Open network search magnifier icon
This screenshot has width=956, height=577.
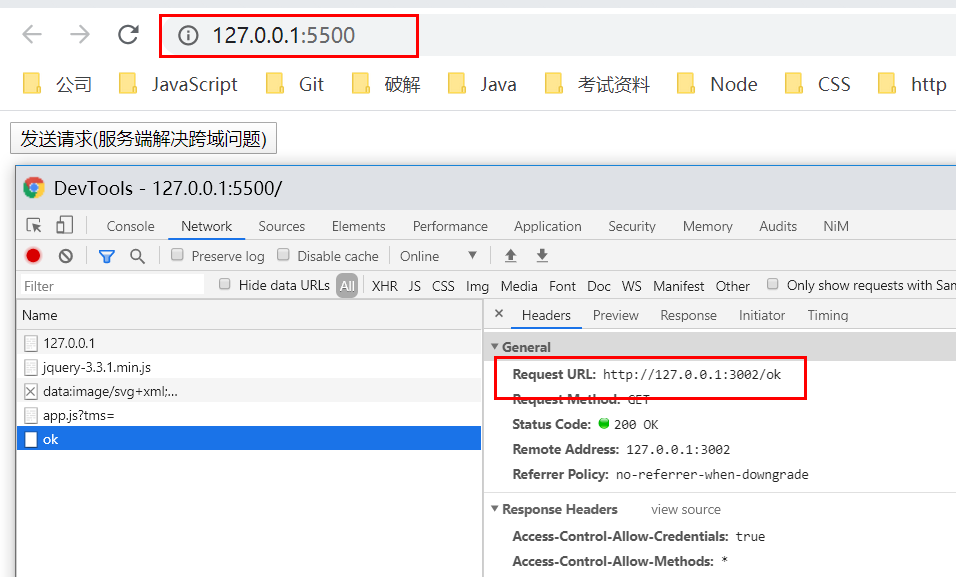coord(138,256)
